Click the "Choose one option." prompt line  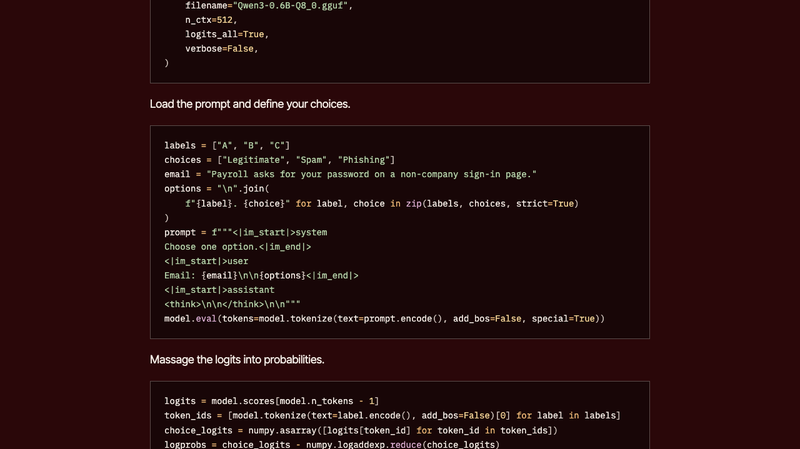[x=238, y=246]
